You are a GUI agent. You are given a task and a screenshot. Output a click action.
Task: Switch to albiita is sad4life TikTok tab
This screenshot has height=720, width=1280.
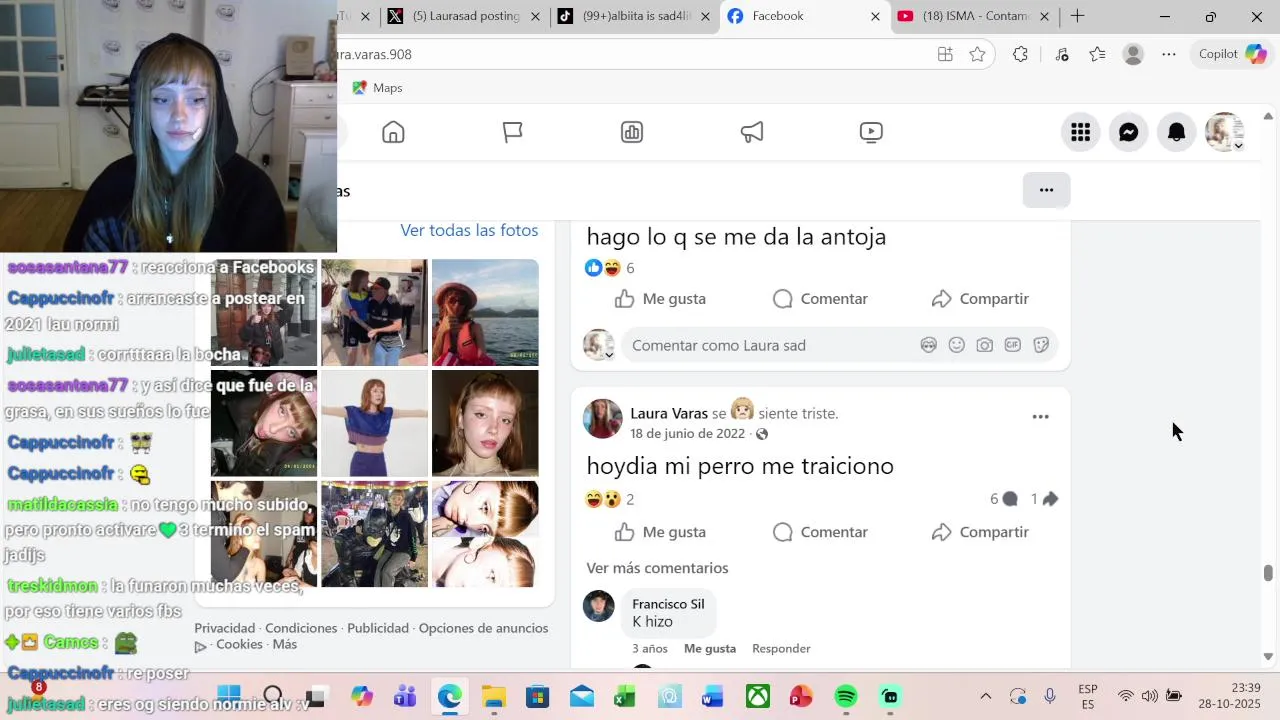[x=635, y=16]
